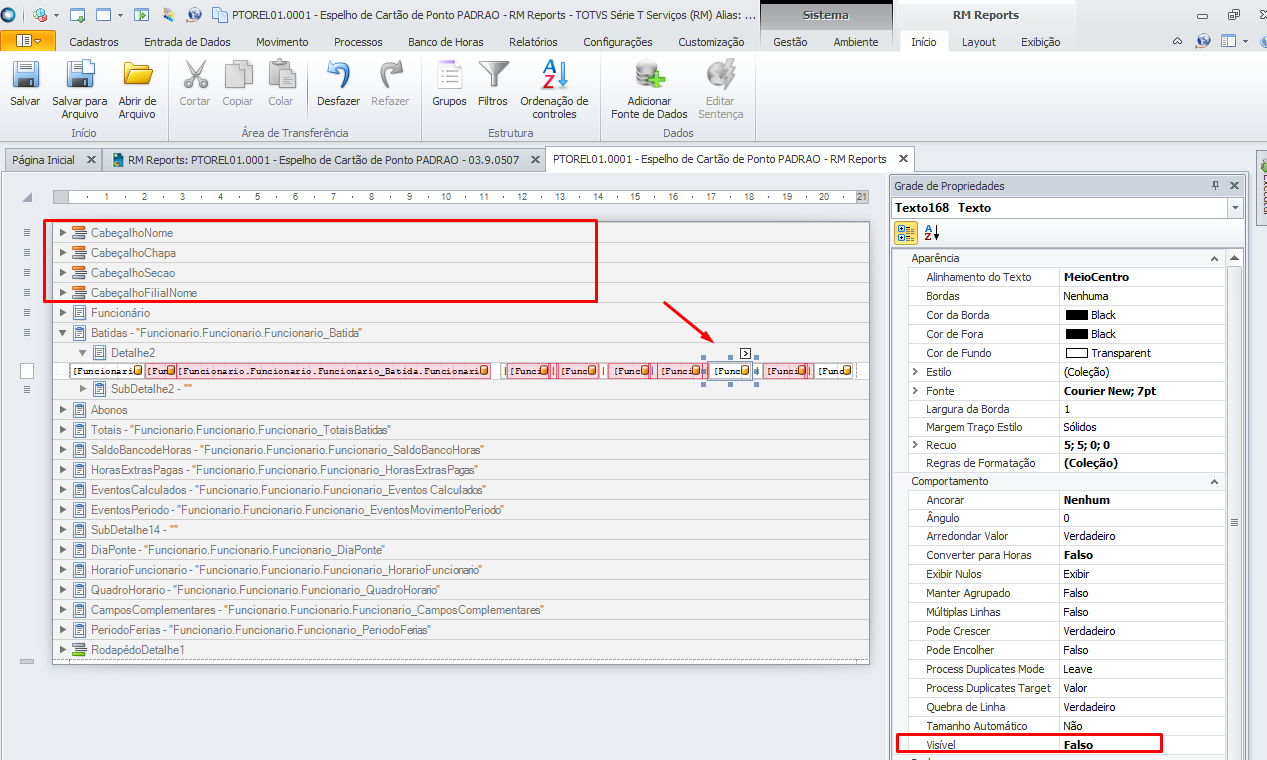1267x760 pixels.
Task: Sort property grid alphabetically
Action: [931, 233]
